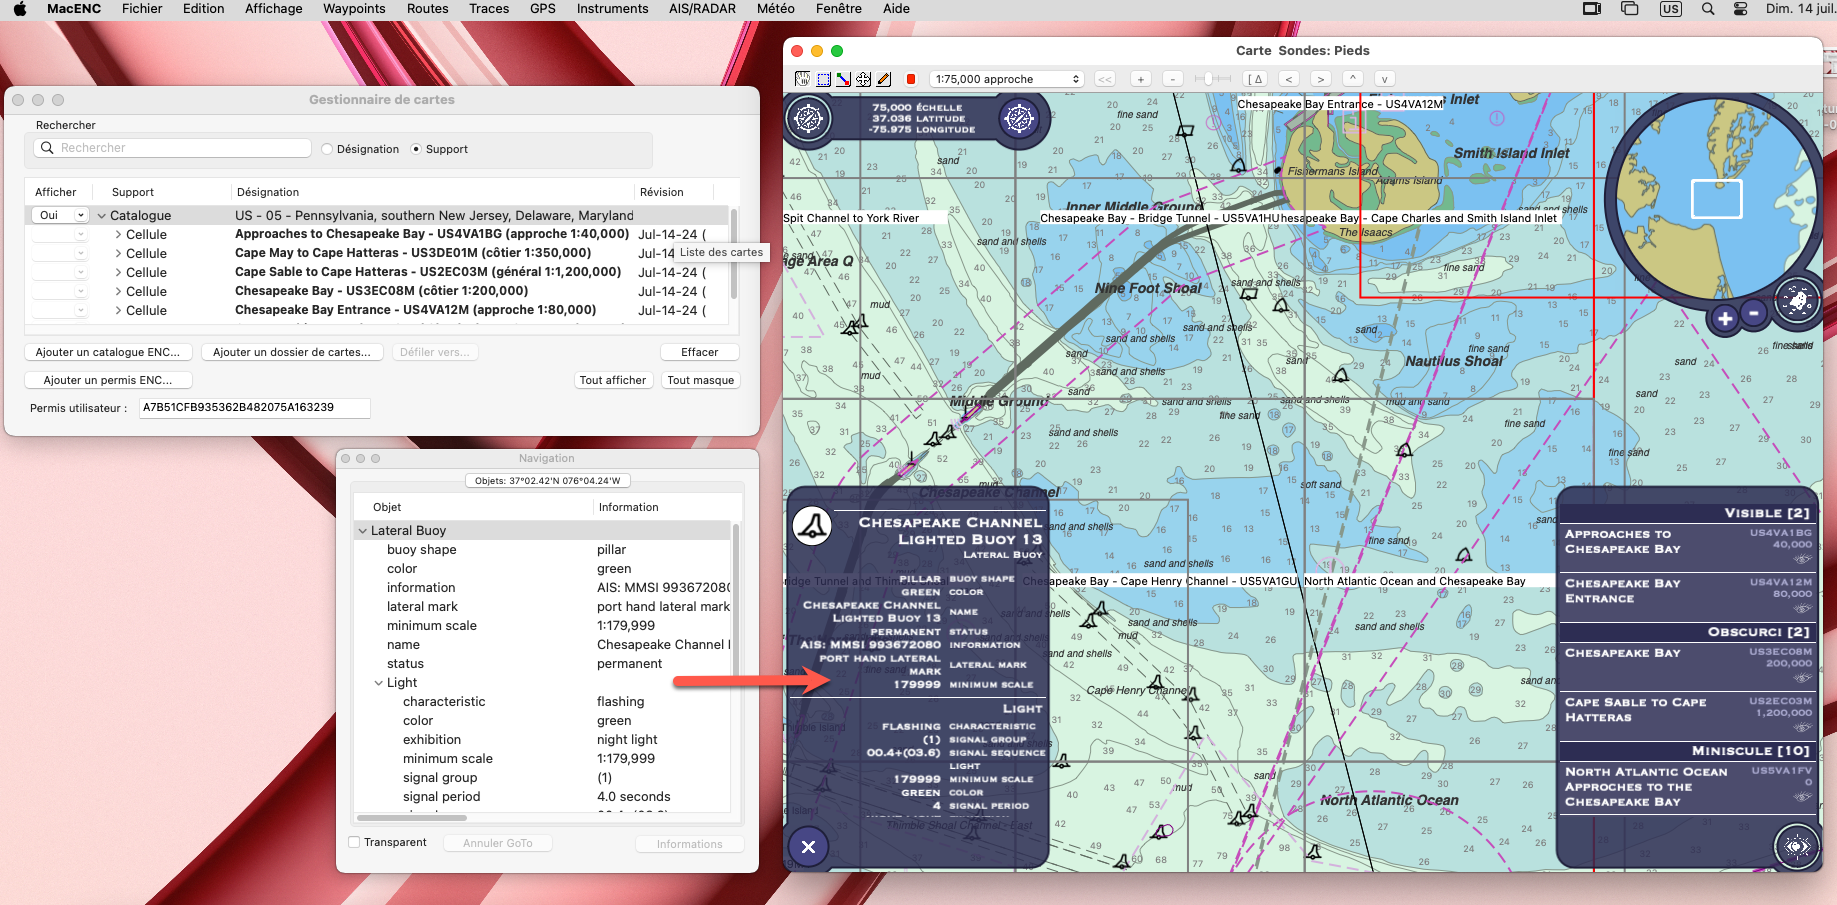Collapse the Lateral Buoy section

coord(362,531)
